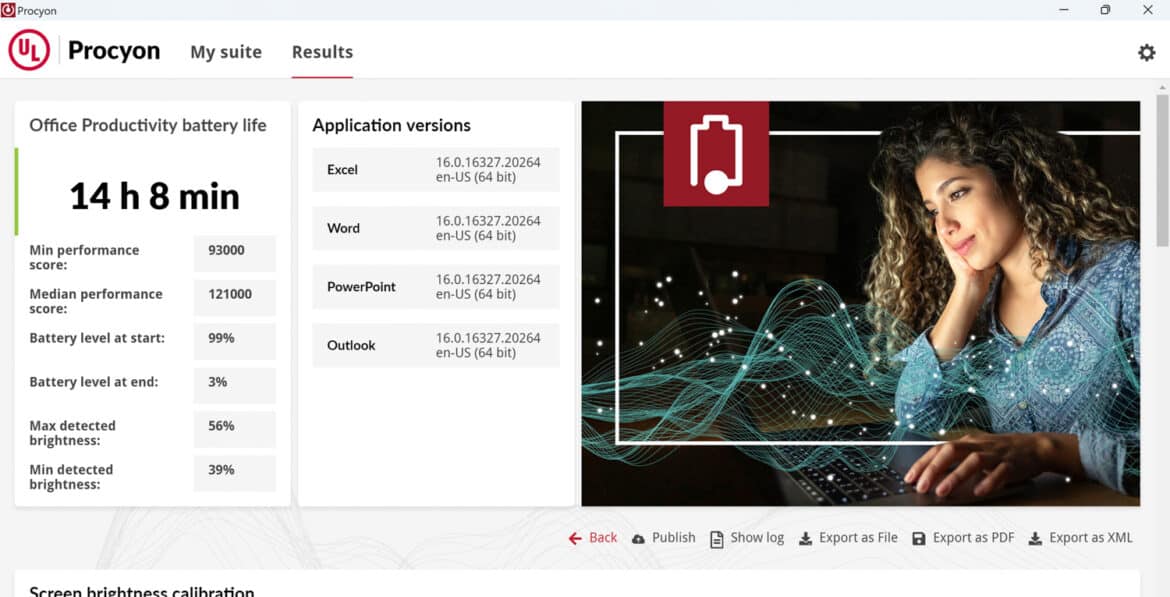The height and width of the screenshot is (597, 1170).
Task: Click the Publish cloud upload icon
Action: [x=638, y=538]
